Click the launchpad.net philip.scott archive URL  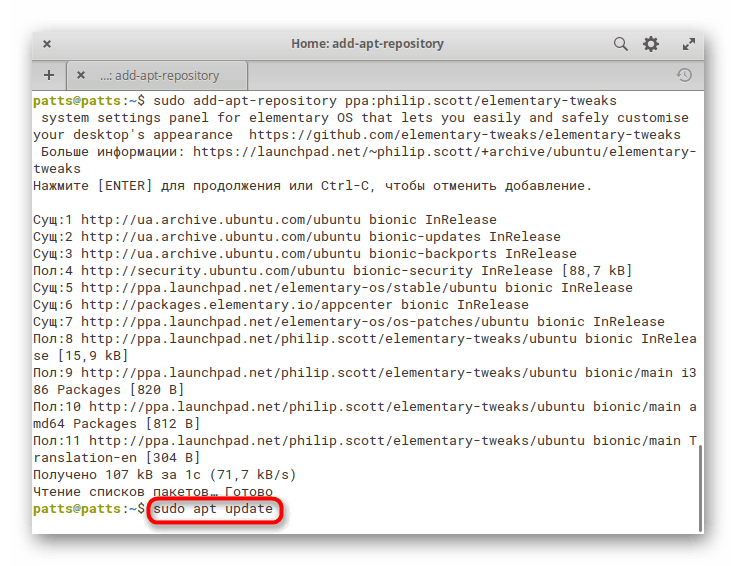365,160
